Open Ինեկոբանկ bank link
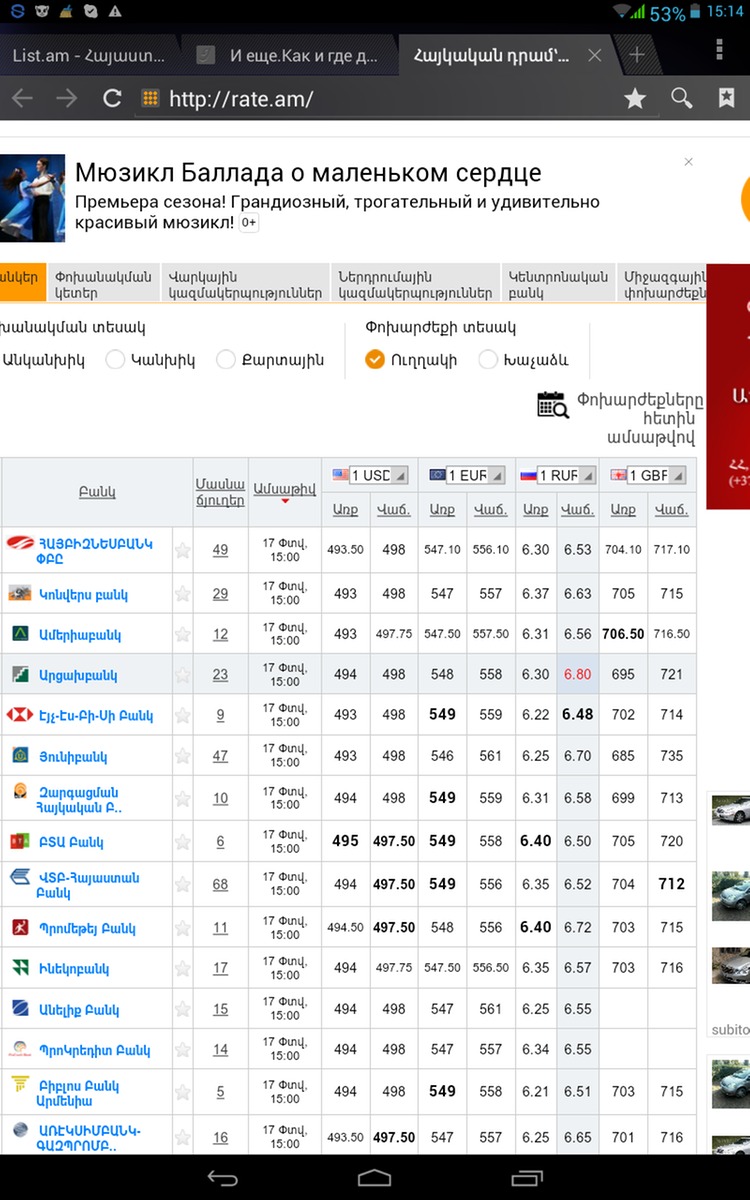The width and height of the screenshot is (750, 1200). [x=74, y=968]
